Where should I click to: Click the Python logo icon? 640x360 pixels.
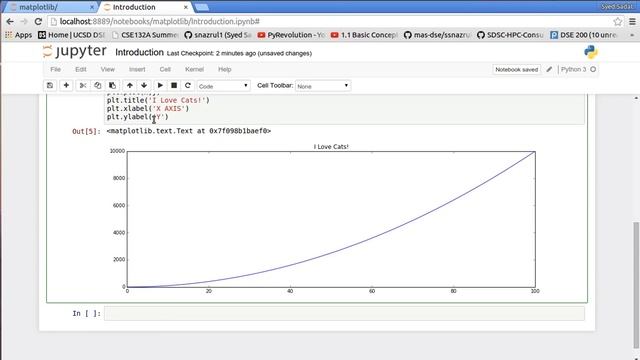click(x=591, y=52)
